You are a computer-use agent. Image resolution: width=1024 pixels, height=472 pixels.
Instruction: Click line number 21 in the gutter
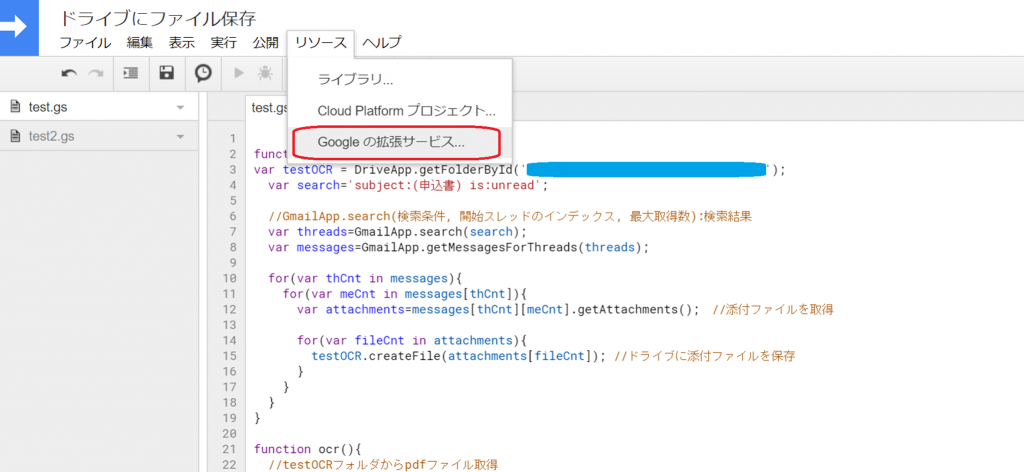228,449
